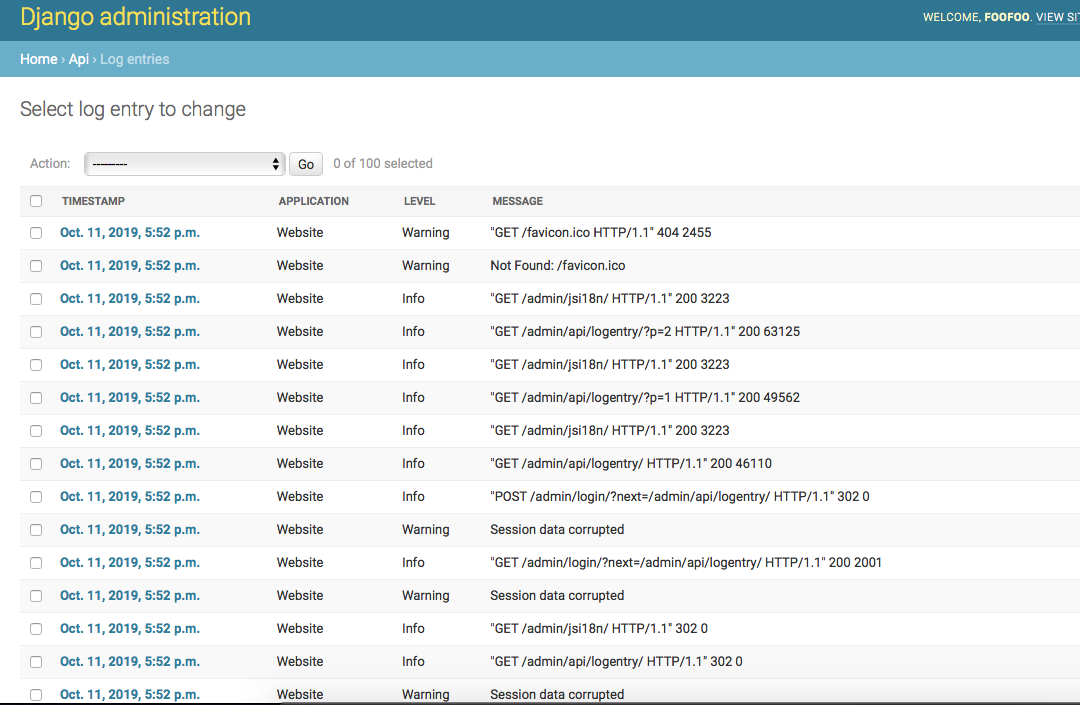Click the POST /admin/login/ 302 0 message
Image resolution: width=1080 pixels, height=705 pixels.
point(680,497)
